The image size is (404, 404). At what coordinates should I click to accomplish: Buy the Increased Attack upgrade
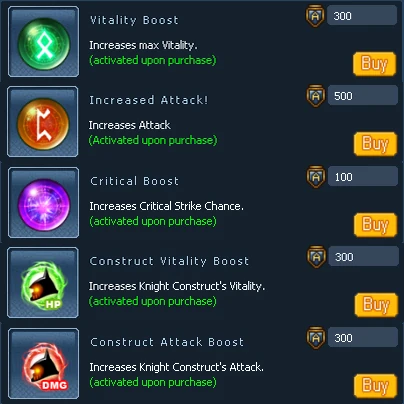pyautogui.click(x=375, y=144)
